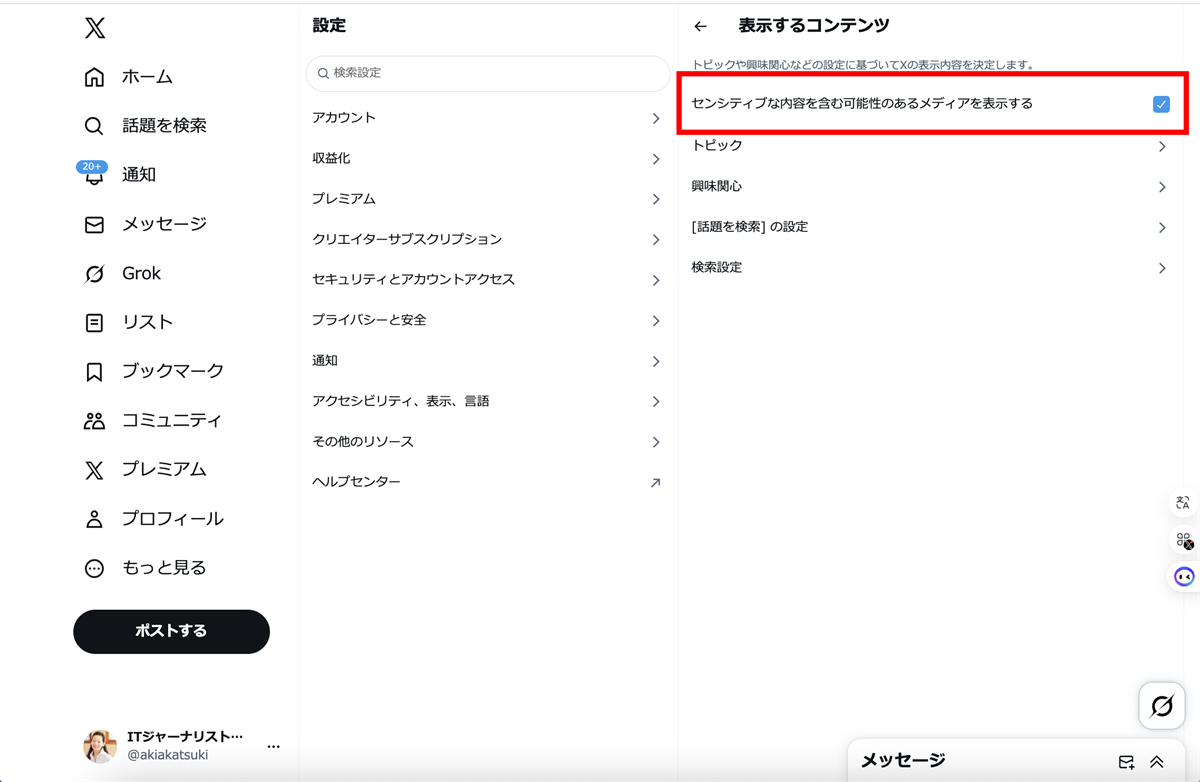Click the profile avatar of akiakatsuki
This screenshot has height=782, width=1200.
(x=100, y=746)
